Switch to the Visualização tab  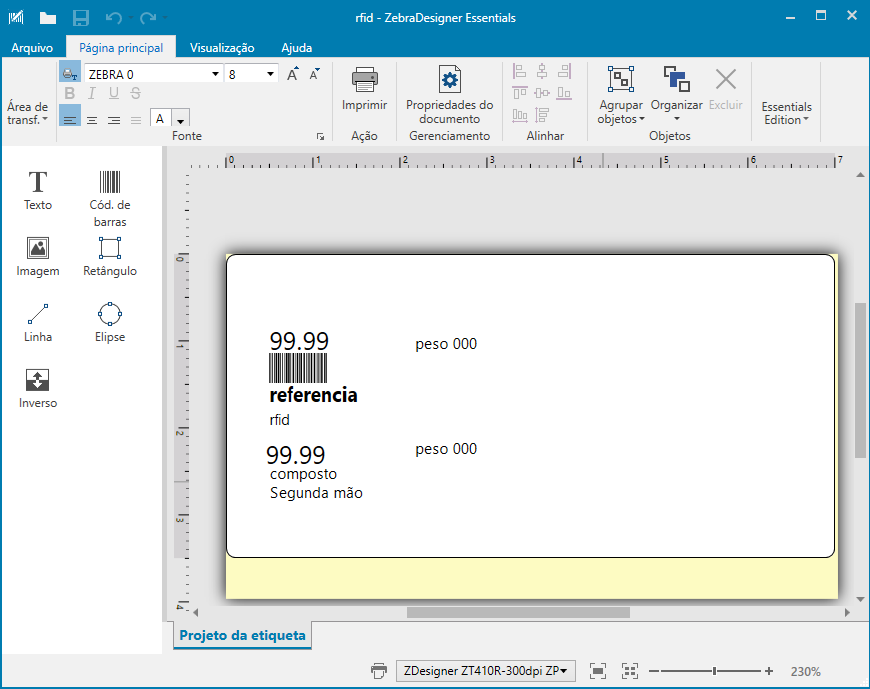pos(222,47)
